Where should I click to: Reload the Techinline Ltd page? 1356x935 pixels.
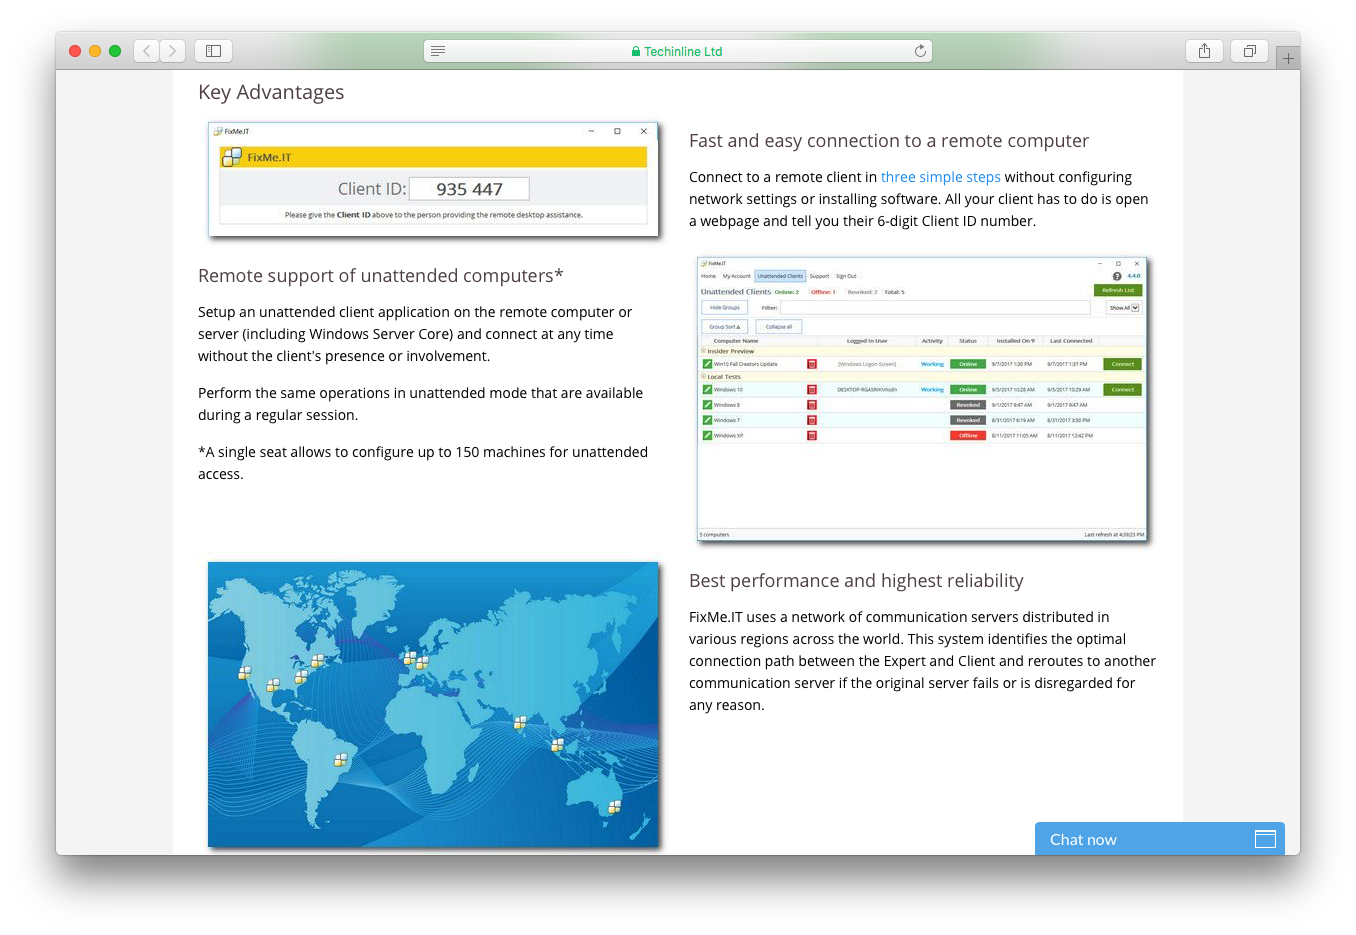coord(920,51)
